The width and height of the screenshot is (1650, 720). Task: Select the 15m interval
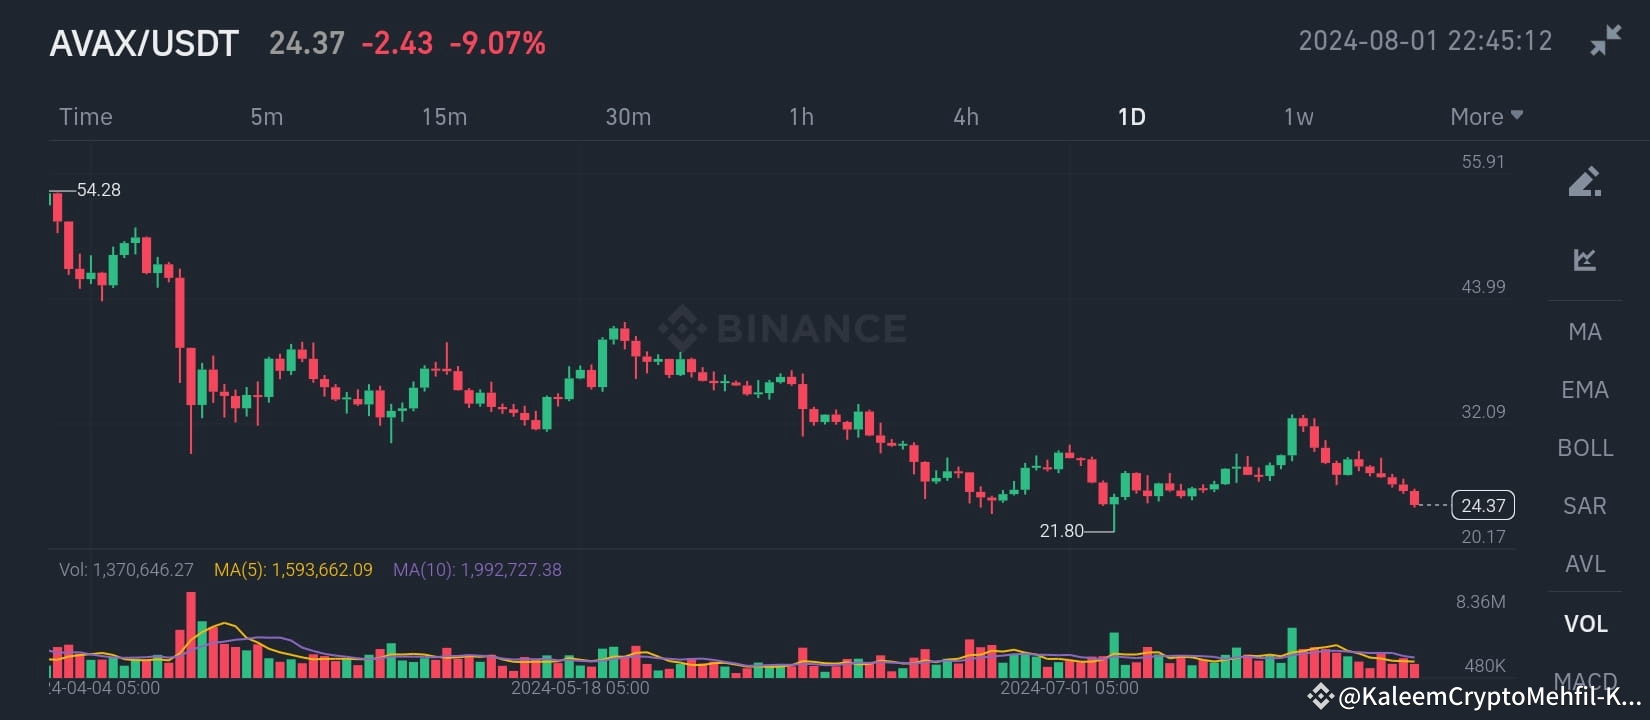point(443,116)
